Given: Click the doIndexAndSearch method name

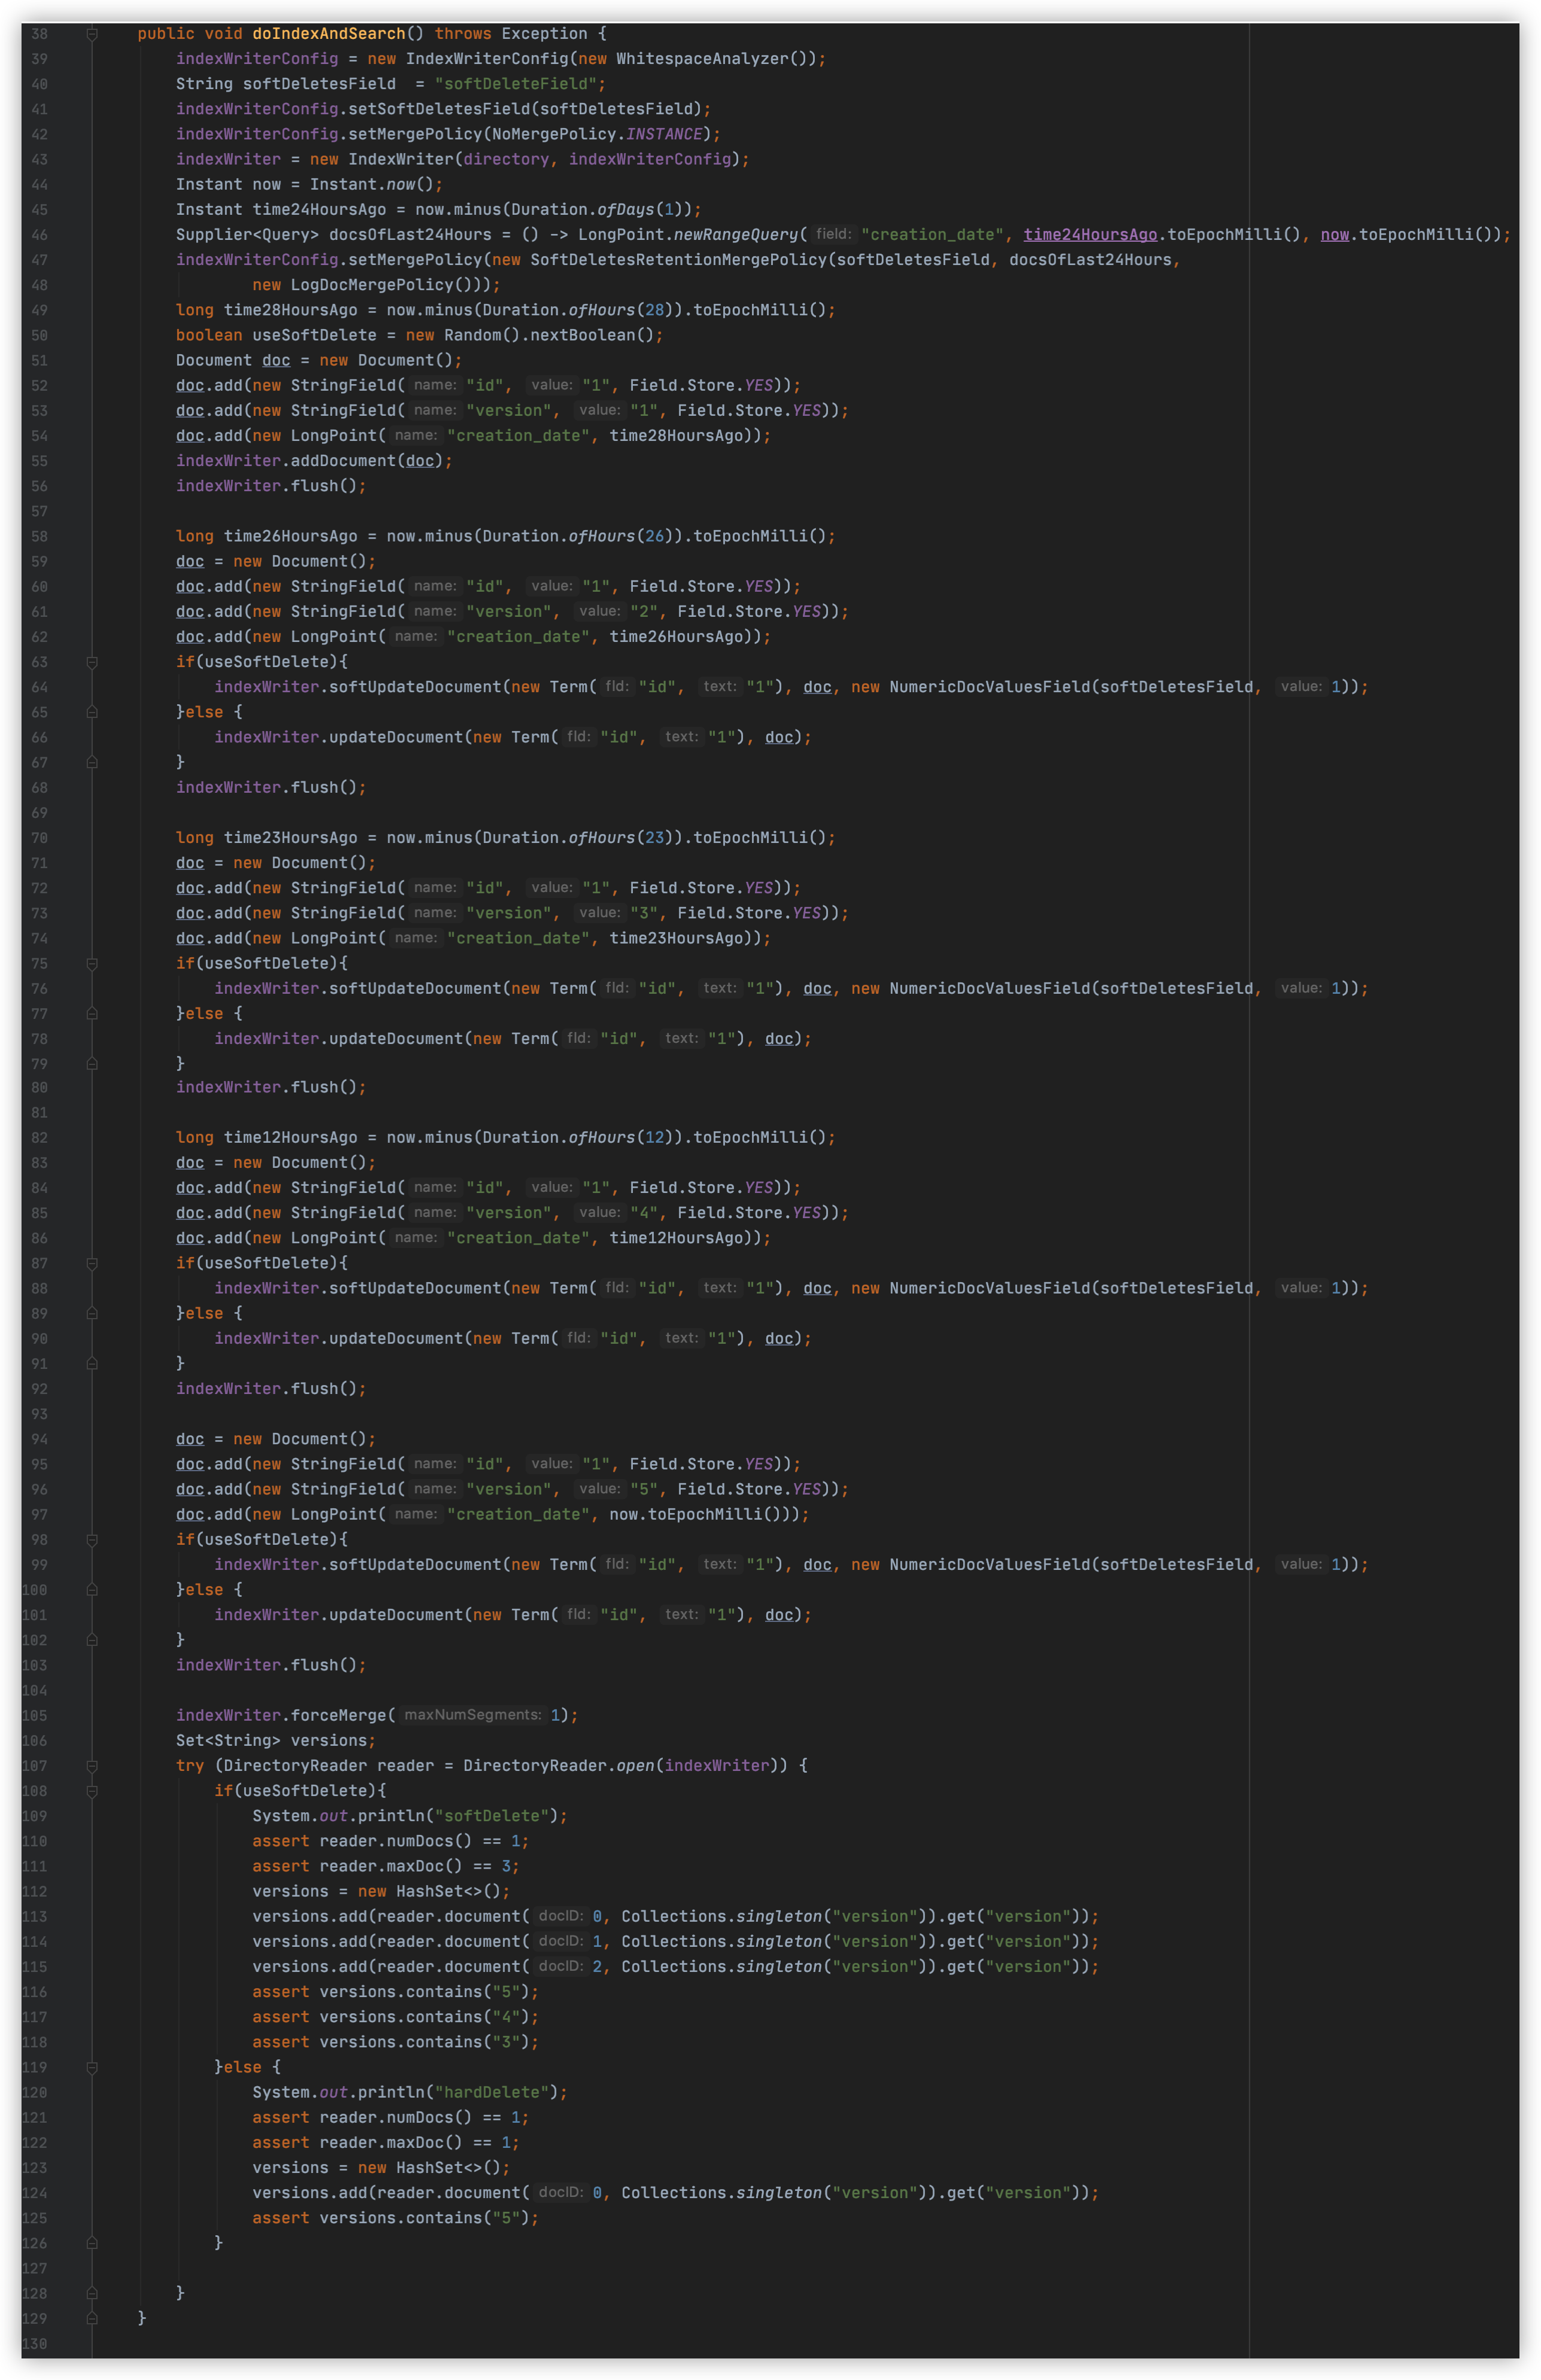Looking at the screenshot, I should tap(328, 34).
